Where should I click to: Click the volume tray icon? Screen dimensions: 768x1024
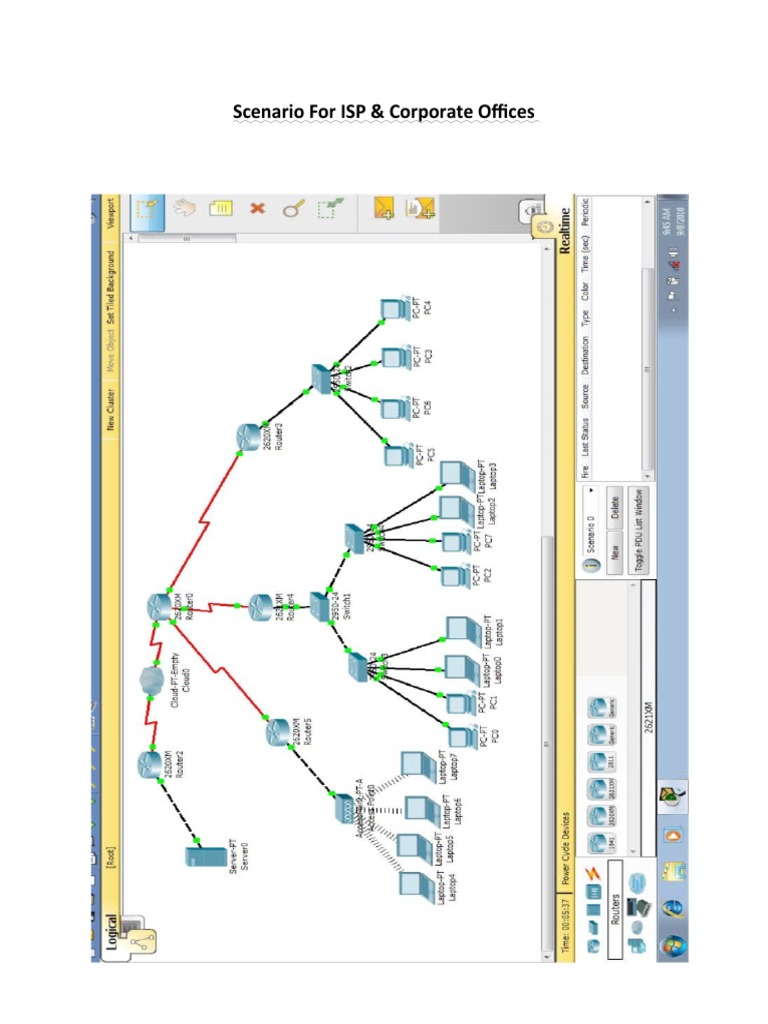pyautogui.click(x=673, y=252)
